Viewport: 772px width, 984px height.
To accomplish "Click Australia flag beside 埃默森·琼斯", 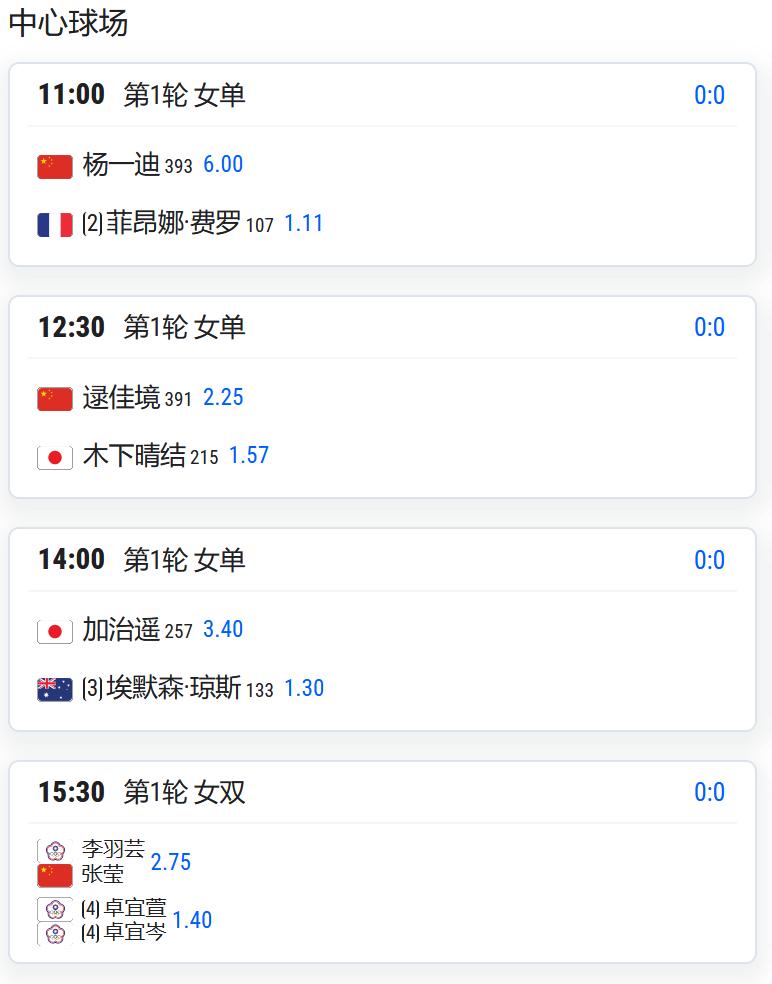I will 55,690.
